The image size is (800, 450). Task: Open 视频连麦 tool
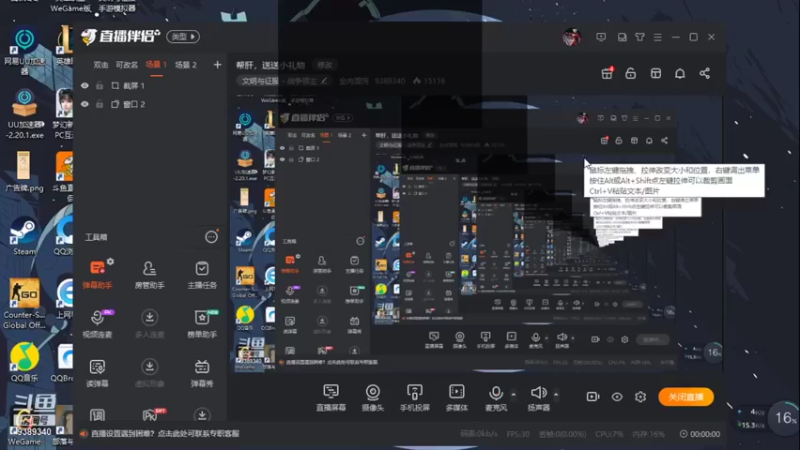97,323
